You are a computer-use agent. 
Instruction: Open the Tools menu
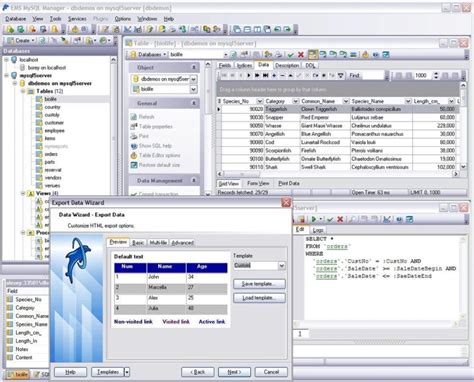(56, 19)
